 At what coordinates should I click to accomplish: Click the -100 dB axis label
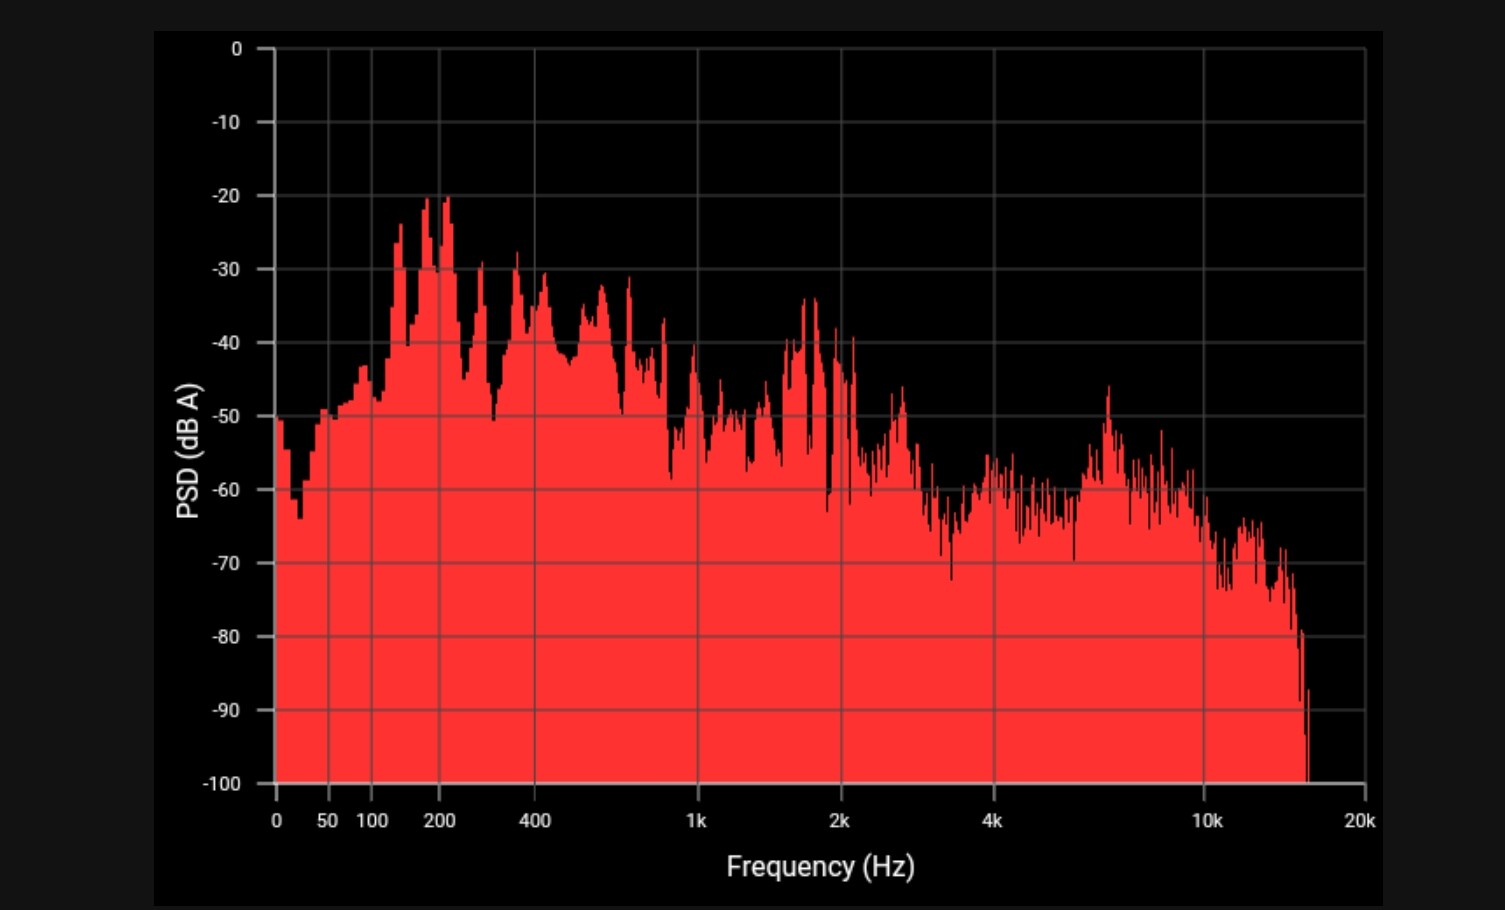click(x=222, y=784)
